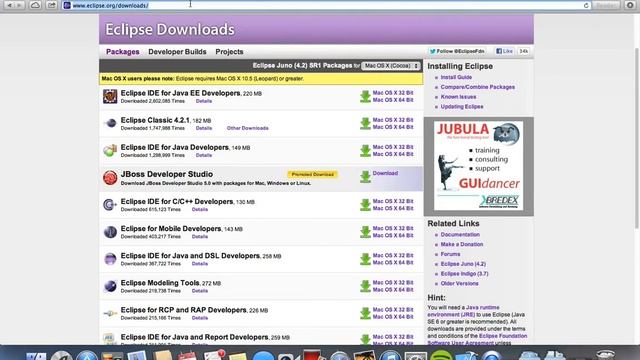Screen dimensions: 640x360
Task: Go back with Safari's back arrow
Action: click(x=9, y=5)
